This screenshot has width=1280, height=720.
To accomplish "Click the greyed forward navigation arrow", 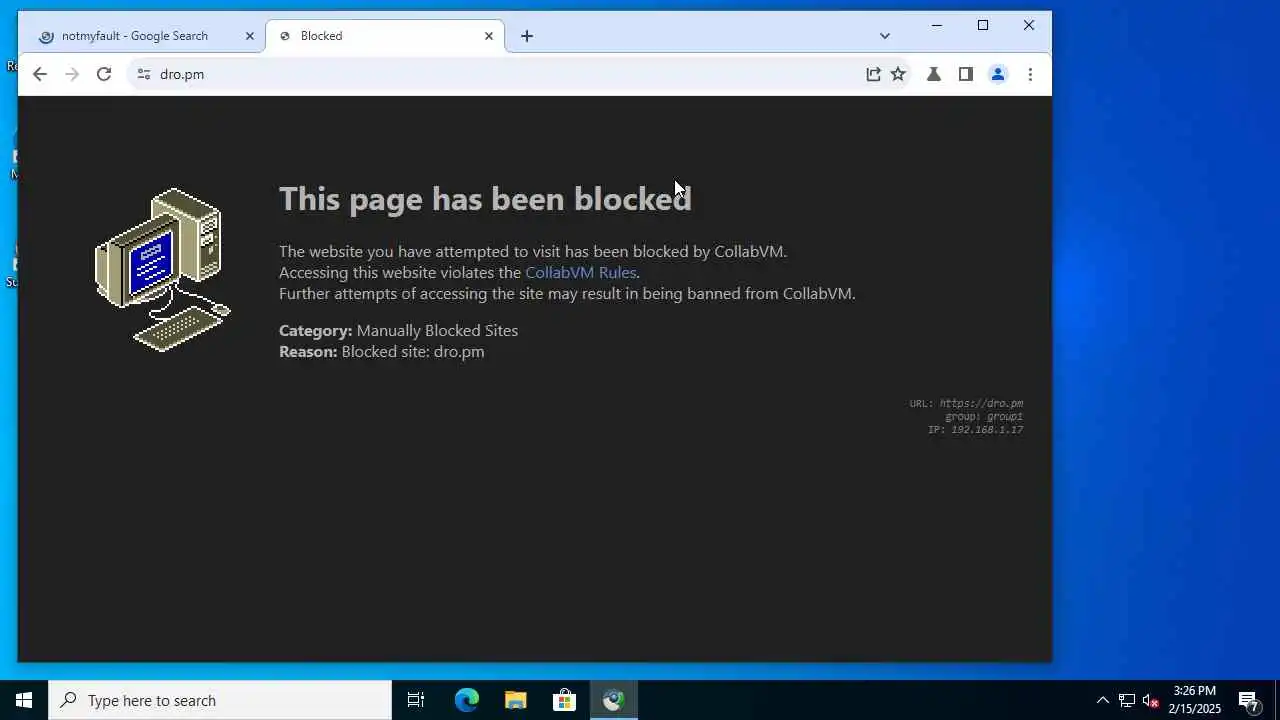I will [72, 74].
